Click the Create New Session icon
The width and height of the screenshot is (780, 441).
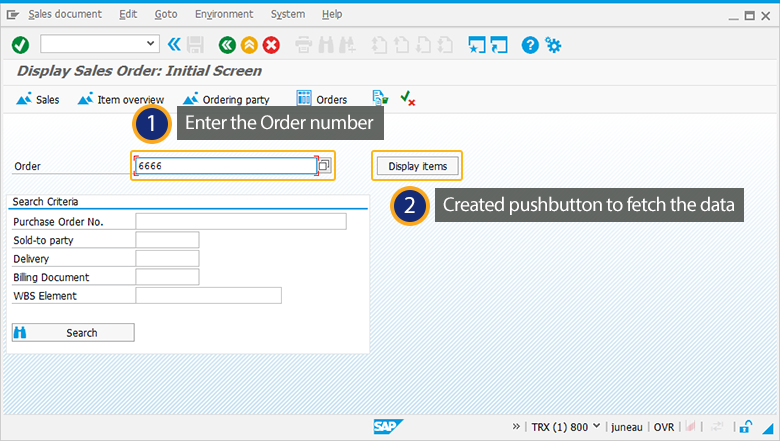pos(477,45)
